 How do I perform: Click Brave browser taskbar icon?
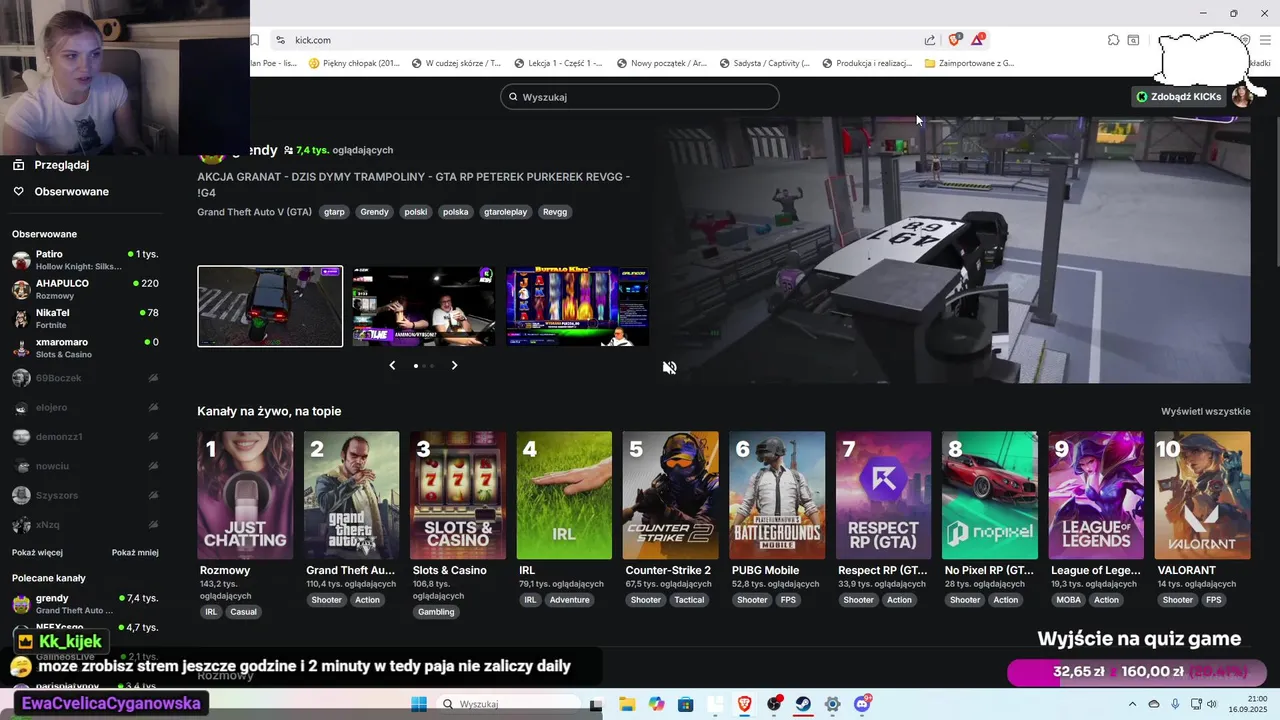click(x=744, y=704)
